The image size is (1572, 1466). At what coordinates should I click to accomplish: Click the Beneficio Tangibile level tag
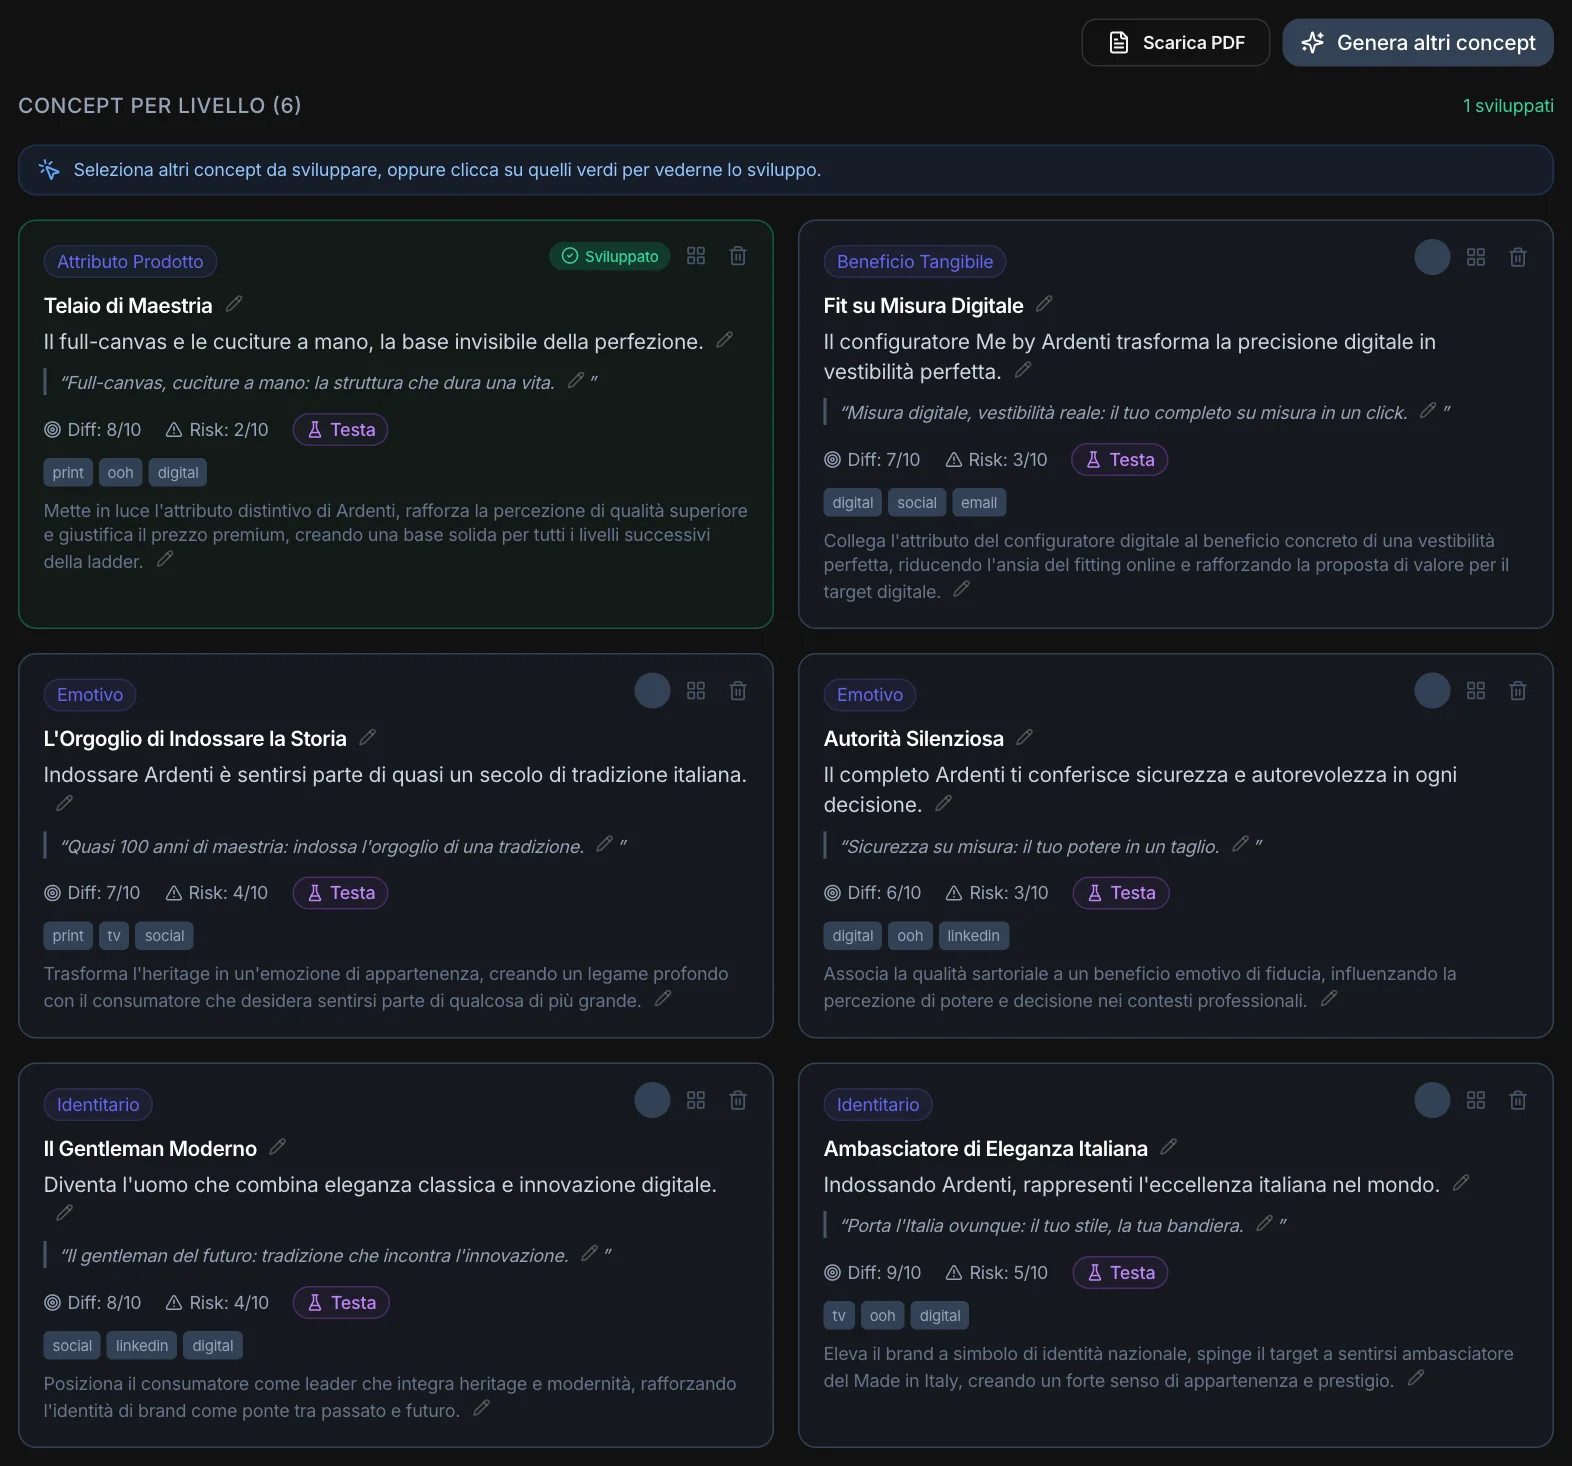pyautogui.click(x=915, y=262)
